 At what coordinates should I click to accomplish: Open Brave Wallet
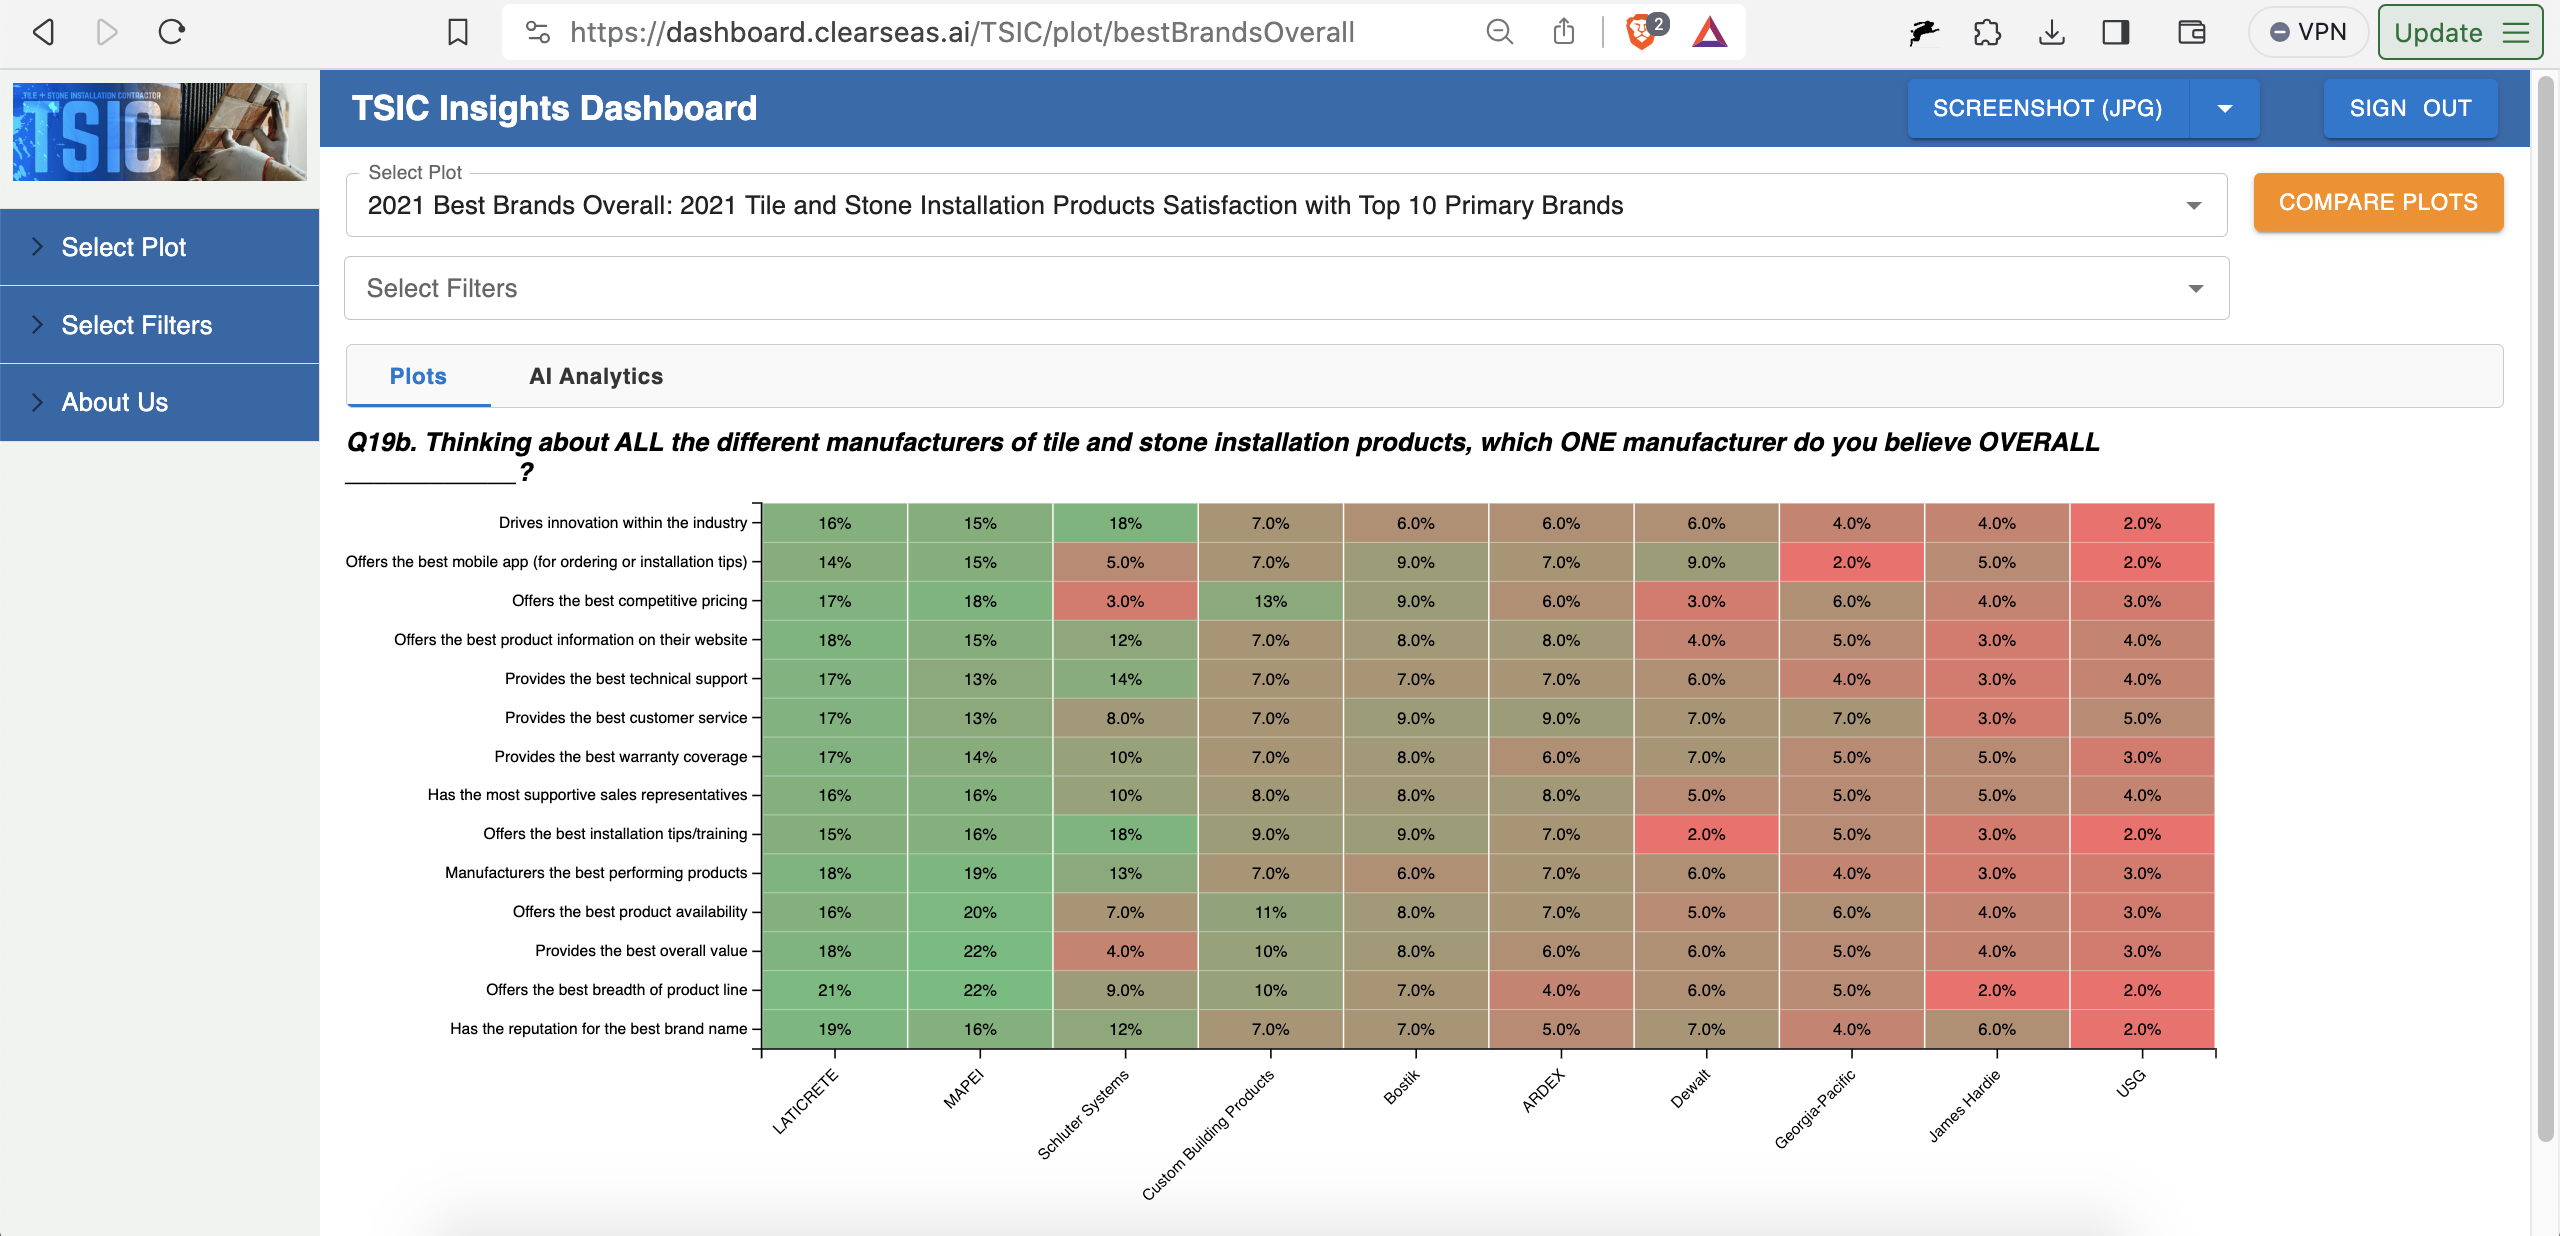[2190, 31]
